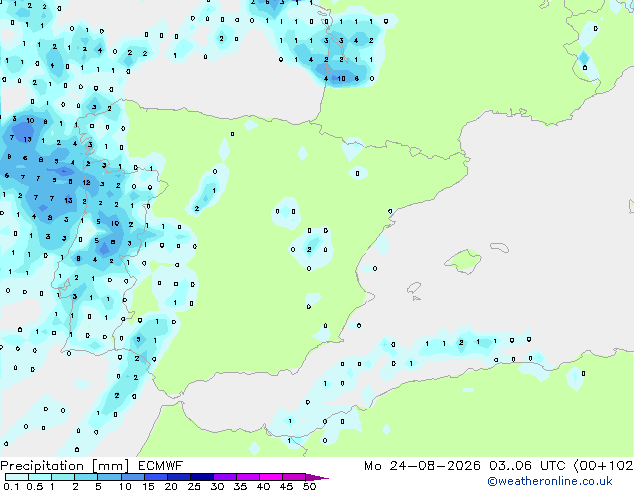The image size is (634, 490).
Task: Pick the 35–40 mm legend color segment
Action: pos(247,477)
